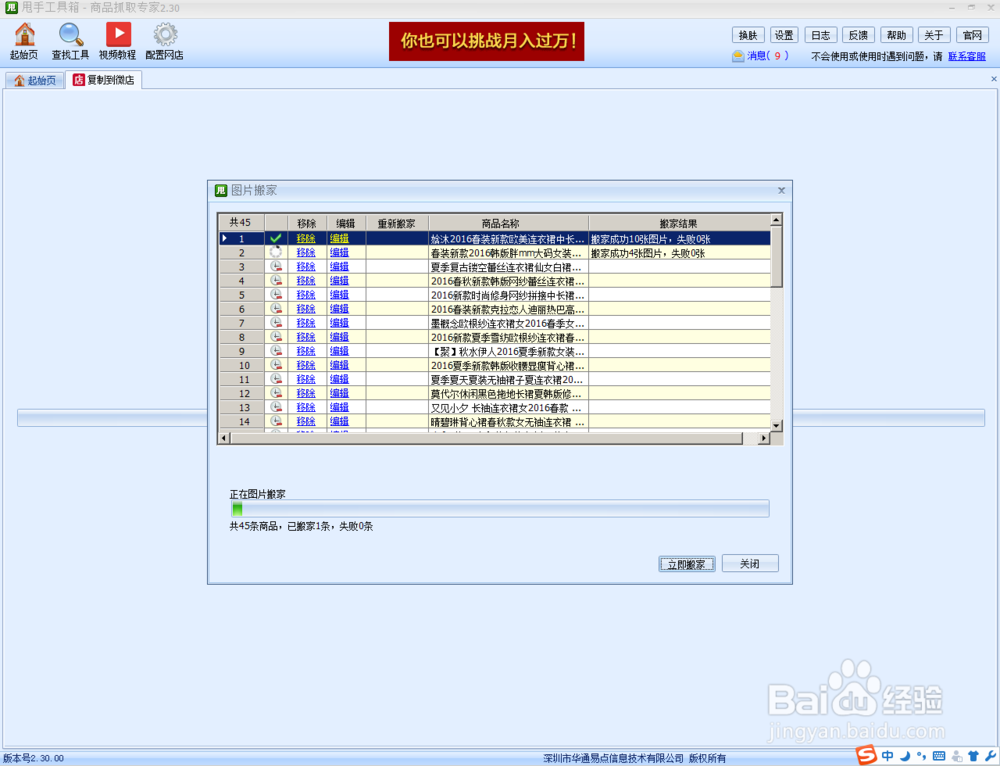The width and height of the screenshot is (1000, 766).
Task: Click the 立即搬家 button
Action: [x=686, y=563]
